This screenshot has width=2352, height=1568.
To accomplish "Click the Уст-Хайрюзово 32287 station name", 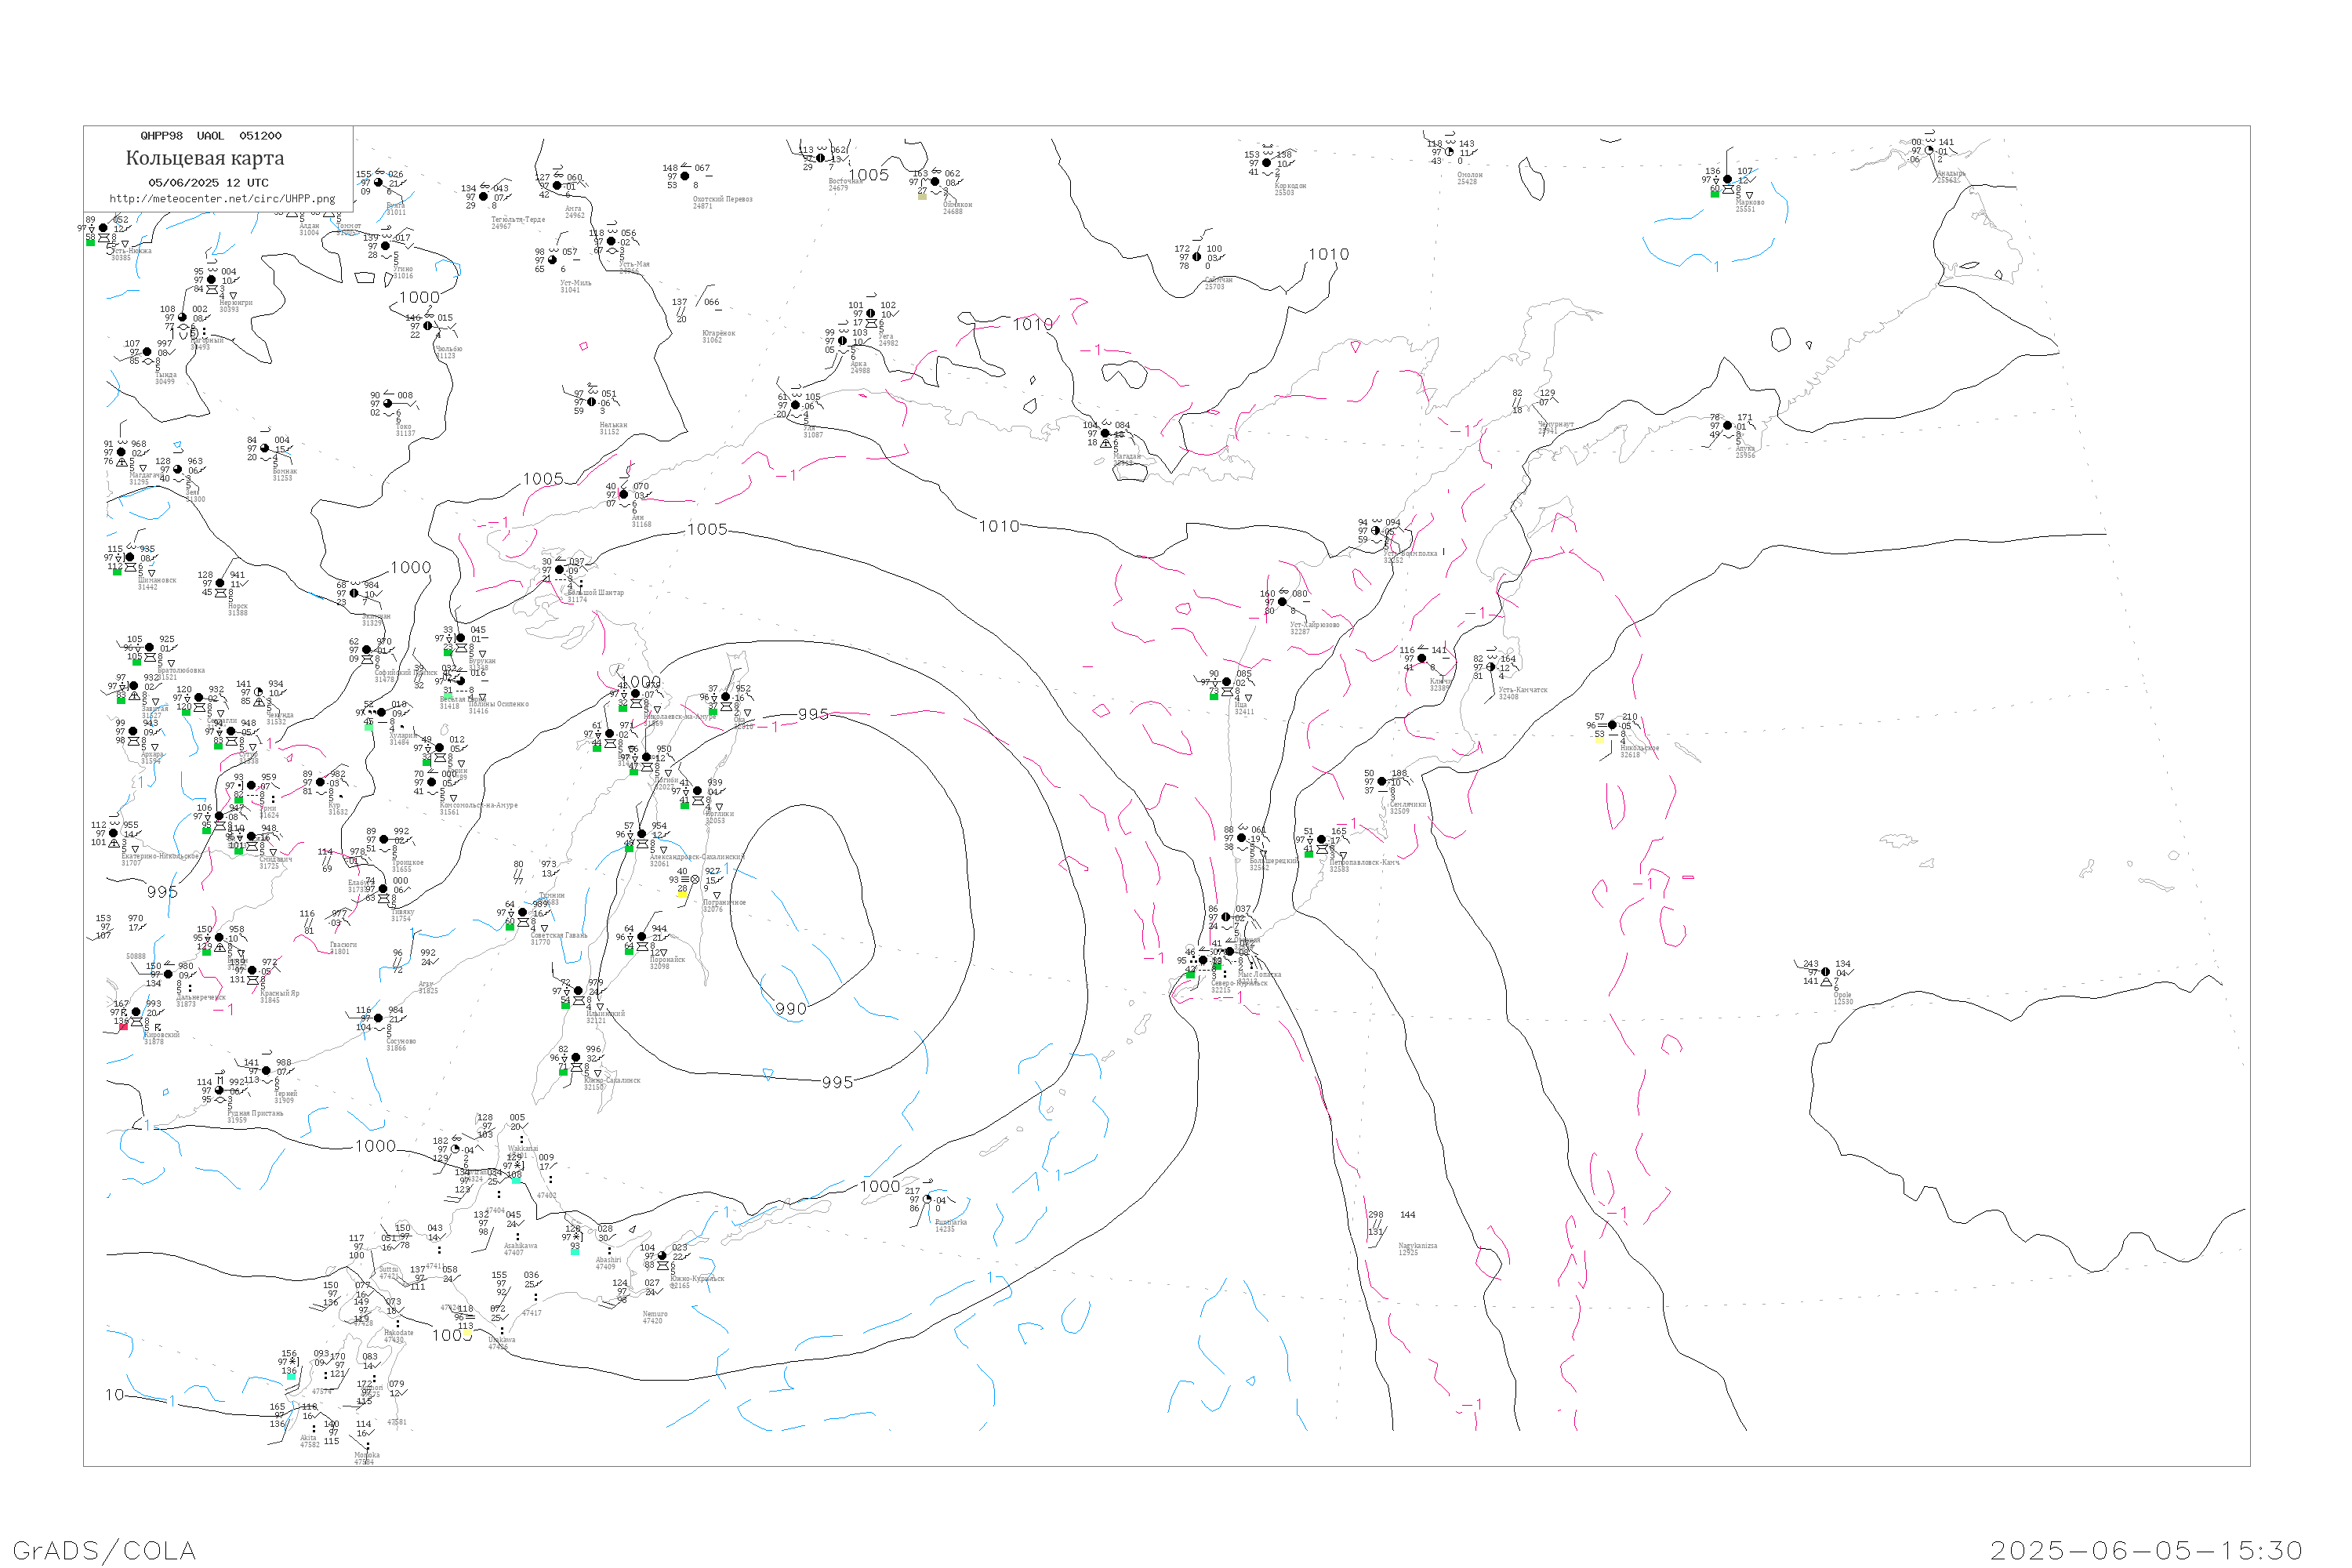I will pyautogui.click(x=1314, y=625).
